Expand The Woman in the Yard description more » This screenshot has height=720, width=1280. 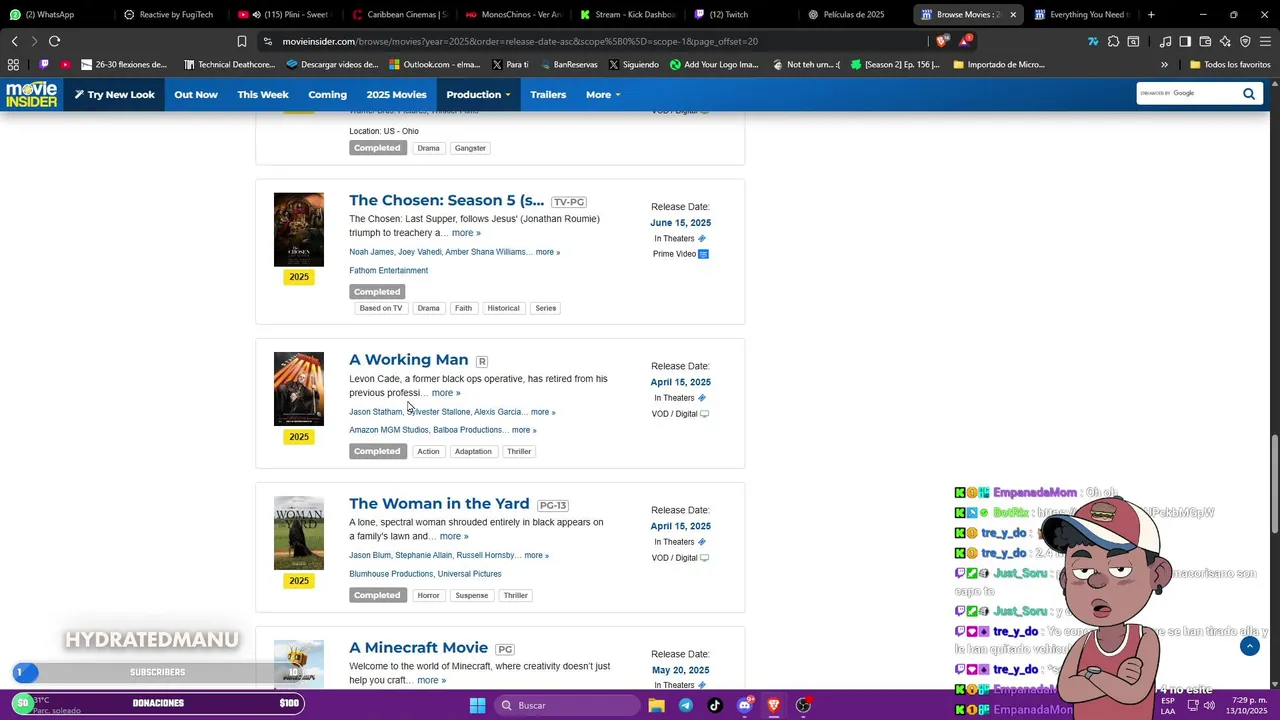[454, 536]
